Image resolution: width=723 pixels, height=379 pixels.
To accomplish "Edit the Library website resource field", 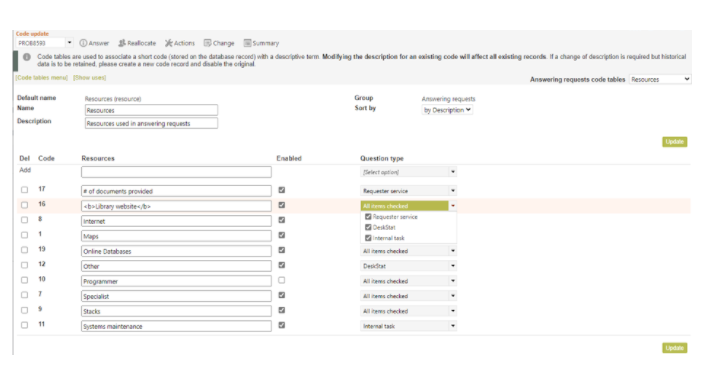I will [176, 206].
